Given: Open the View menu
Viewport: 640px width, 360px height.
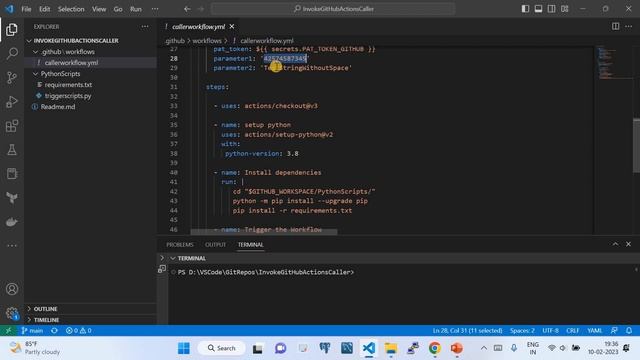Looking at the screenshot, I should [x=99, y=9].
